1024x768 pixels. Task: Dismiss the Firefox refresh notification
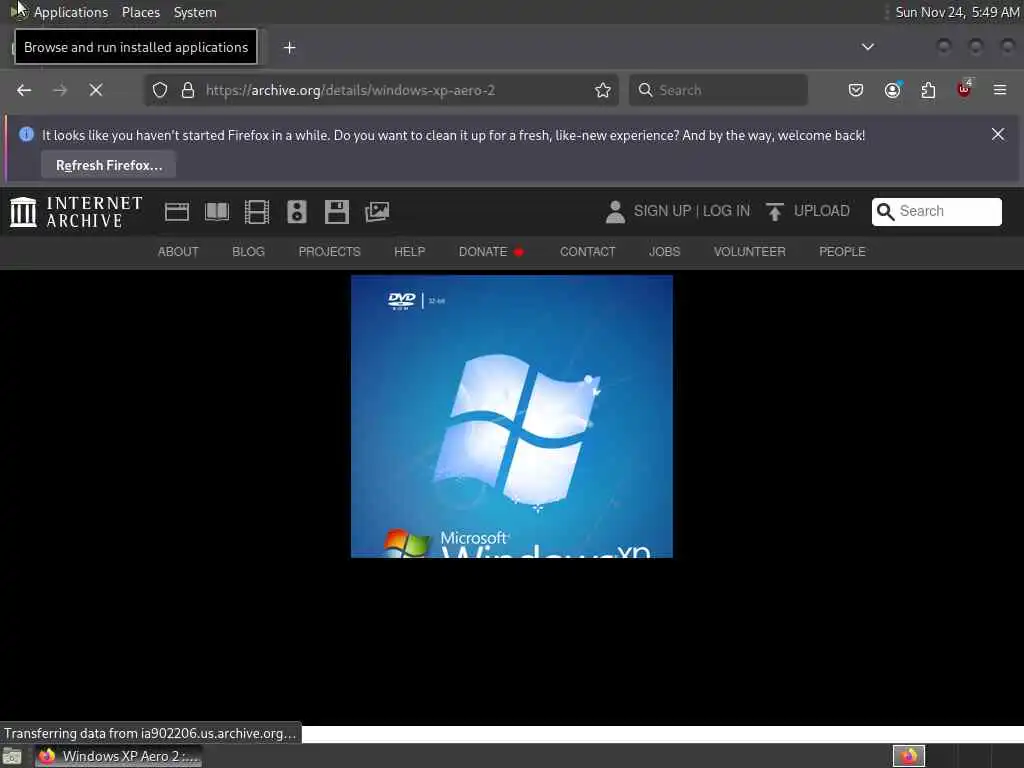998,134
